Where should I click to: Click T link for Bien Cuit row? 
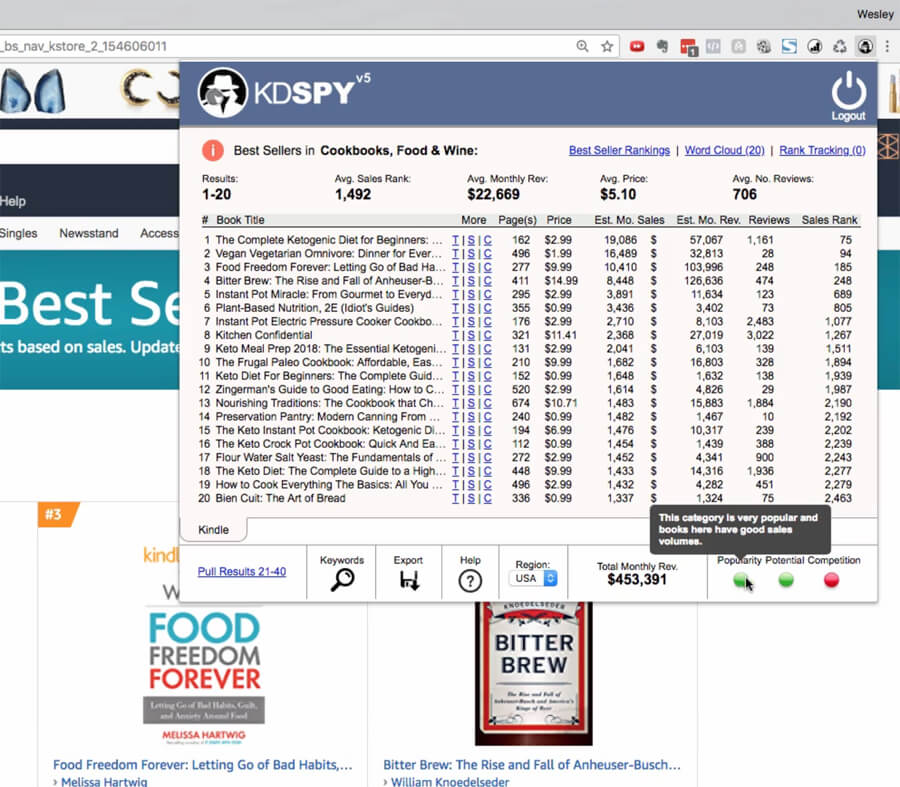click(x=455, y=498)
